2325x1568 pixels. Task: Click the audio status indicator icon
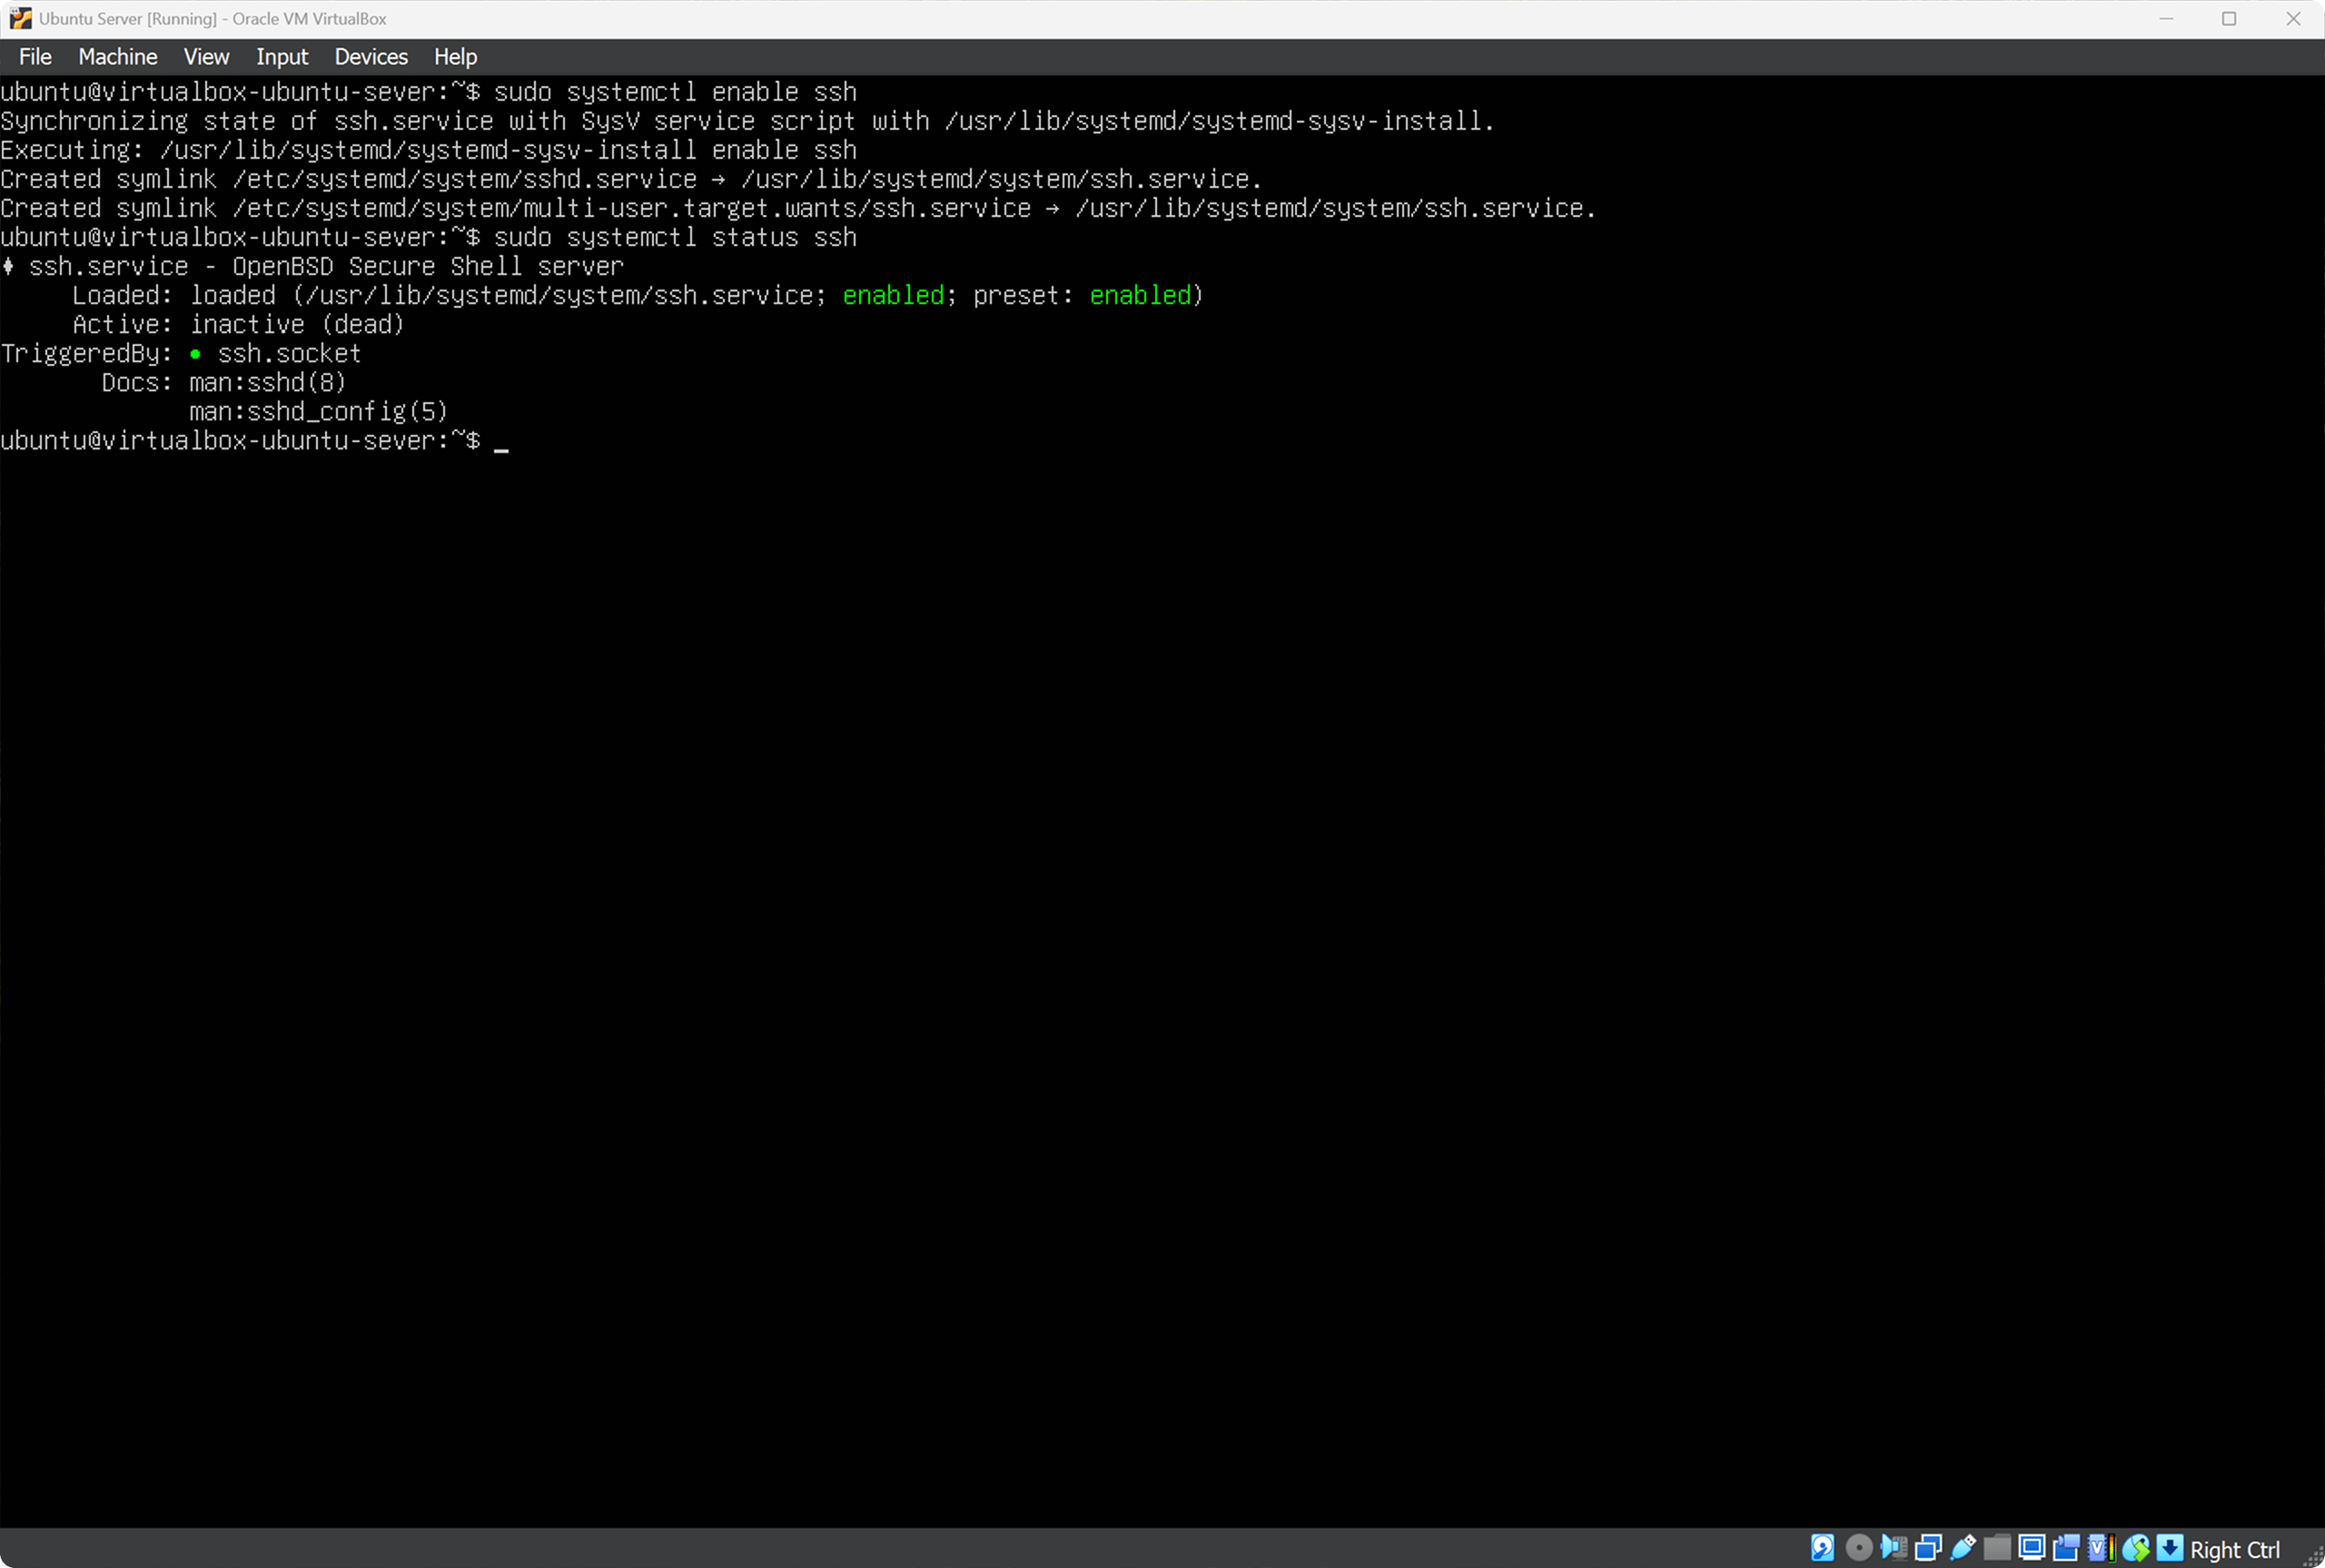coord(1893,1548)
